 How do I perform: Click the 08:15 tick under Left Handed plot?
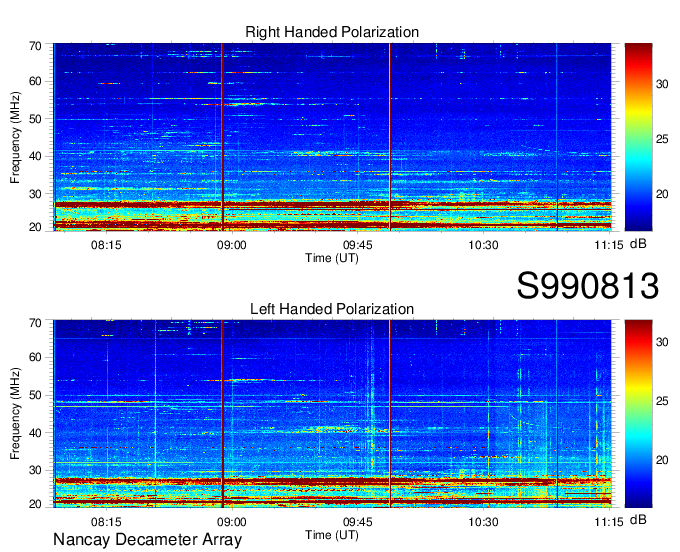106,522
